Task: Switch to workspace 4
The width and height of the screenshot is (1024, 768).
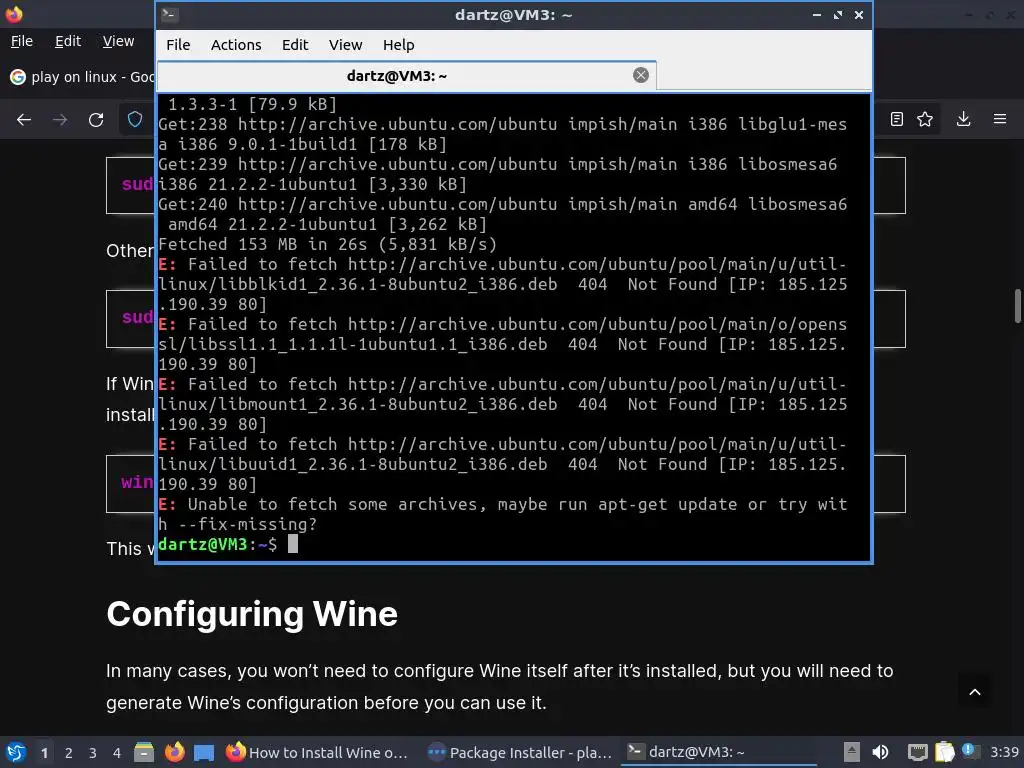Action: (x=117, y=753)
